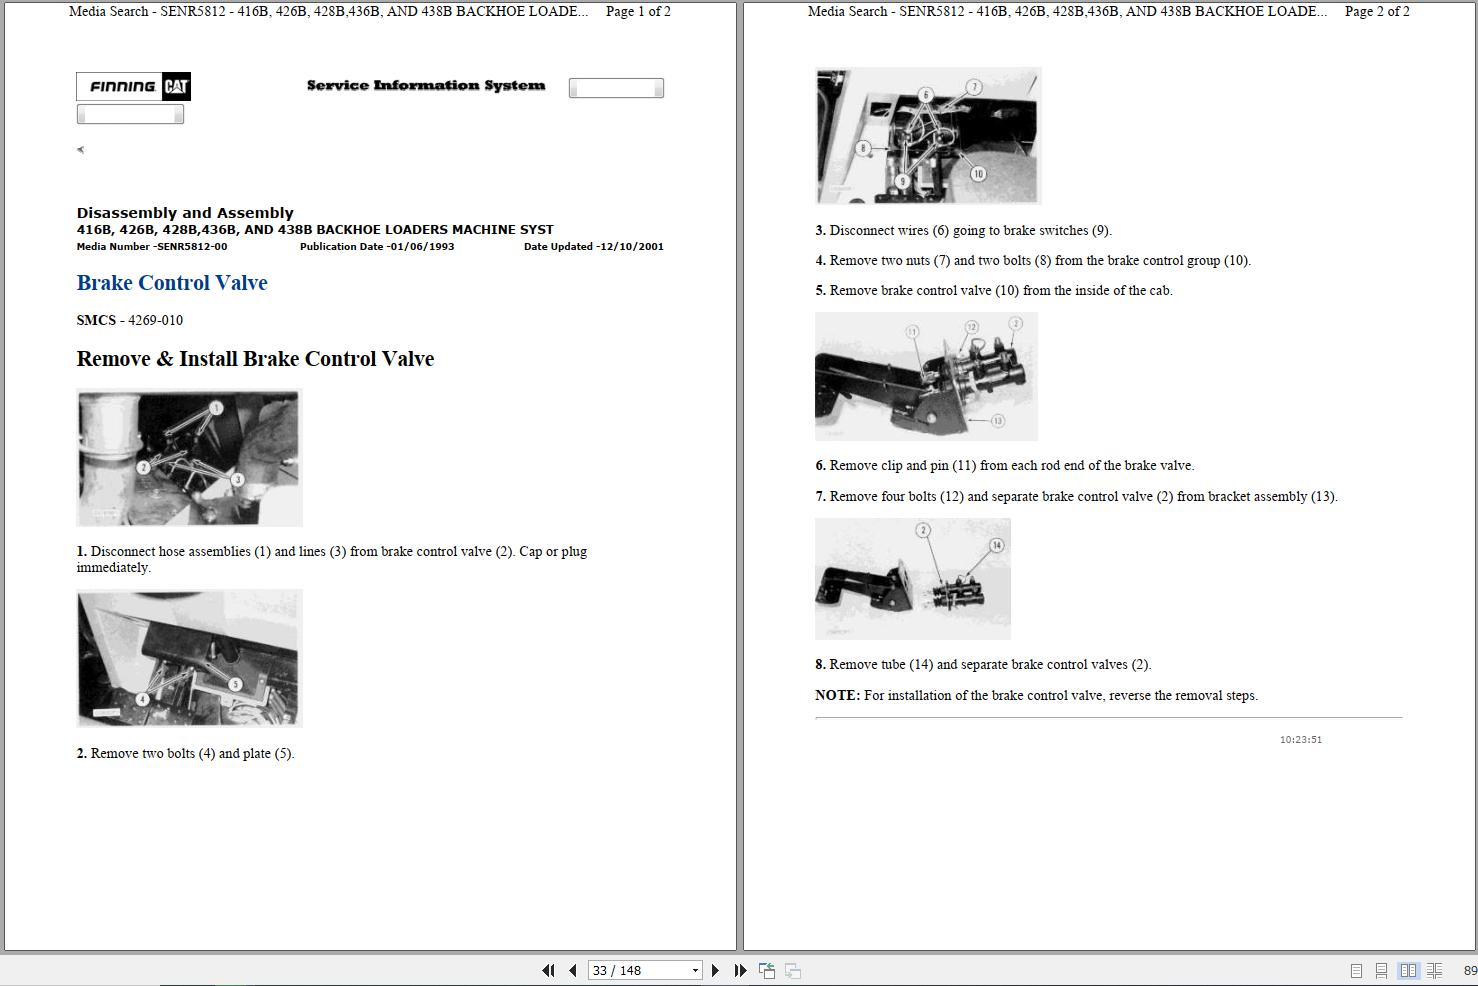Screen dimensions: 1478x986
Task: Open the search field dropdown beside the logo
Action: pyautogui.click(x=130, y=113)
